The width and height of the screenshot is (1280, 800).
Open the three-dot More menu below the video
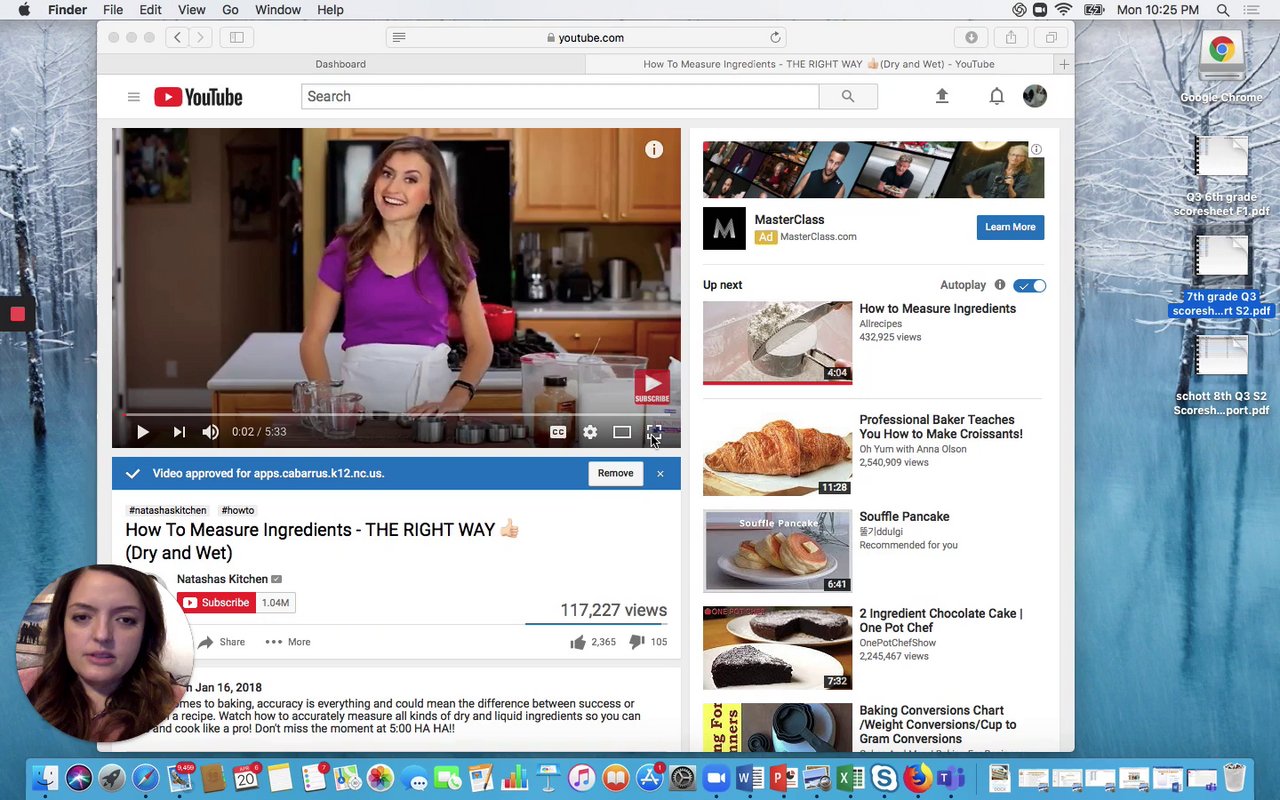pyautogui.click(x=288, y=642)
